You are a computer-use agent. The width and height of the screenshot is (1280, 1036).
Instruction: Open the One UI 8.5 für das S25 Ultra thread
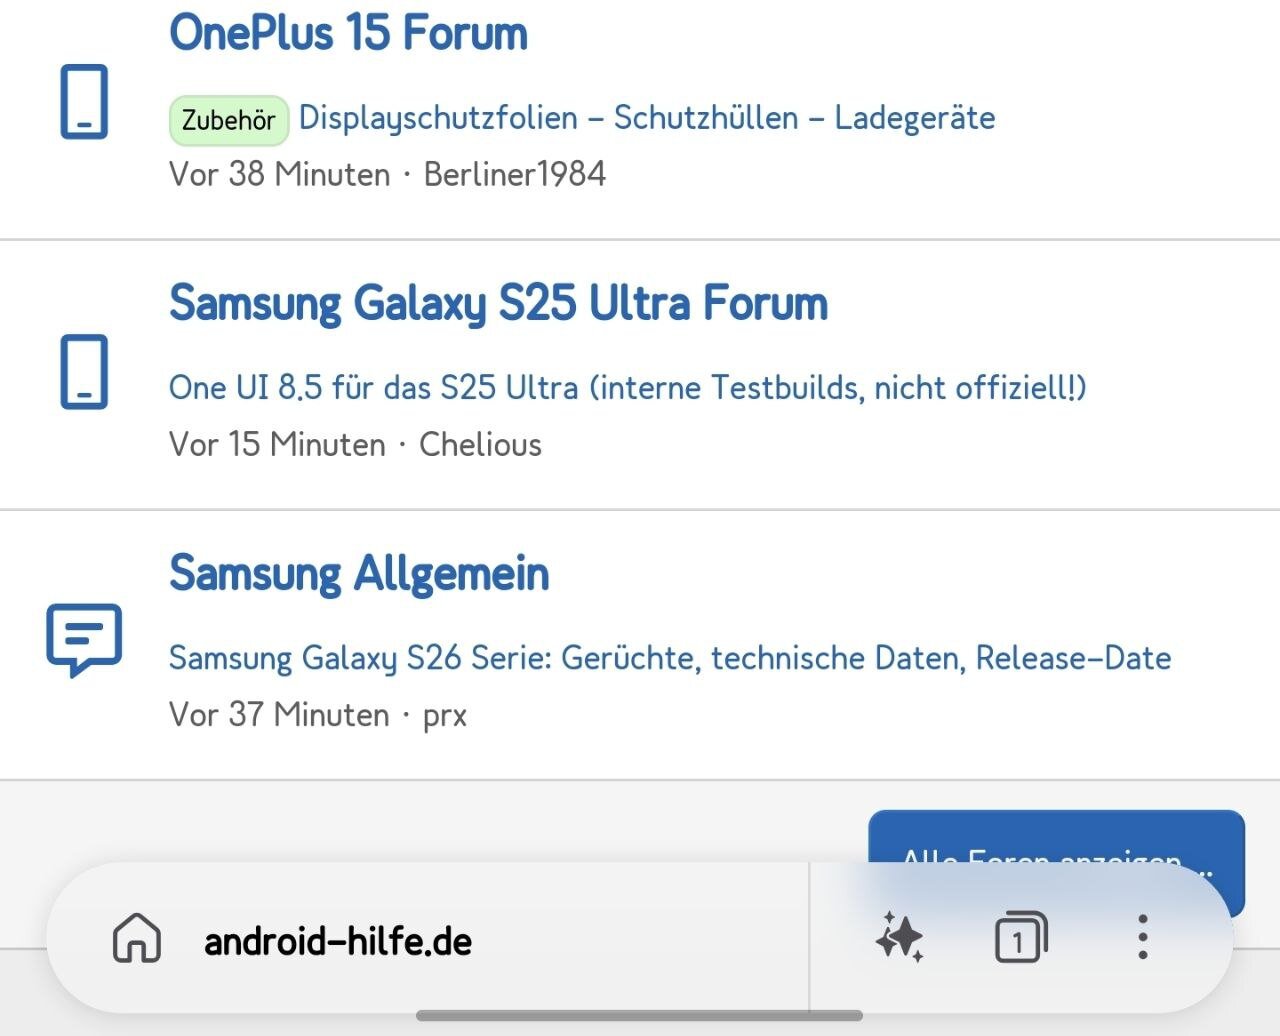click(x=627, y=387)
